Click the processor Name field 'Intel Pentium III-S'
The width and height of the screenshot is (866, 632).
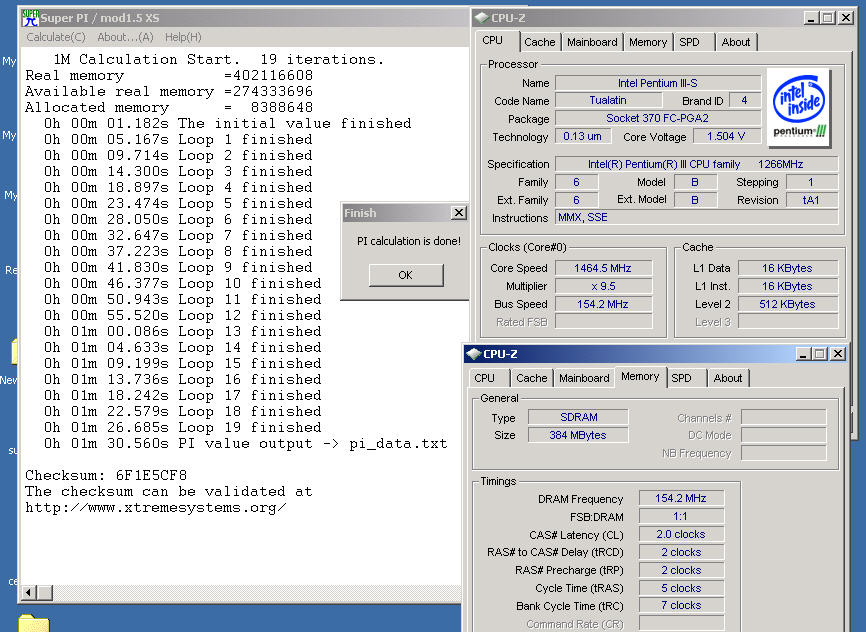(657, 83)
